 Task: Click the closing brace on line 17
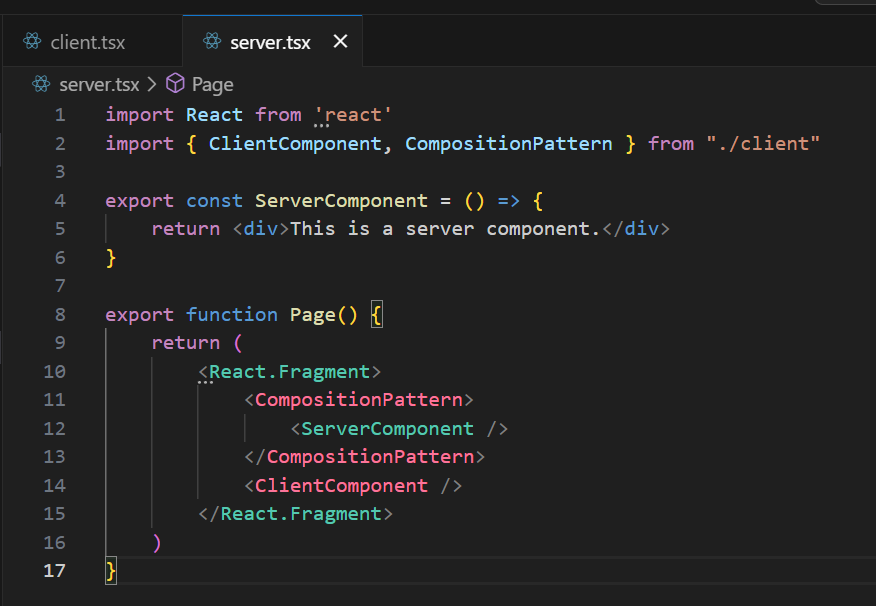point(111,571)
